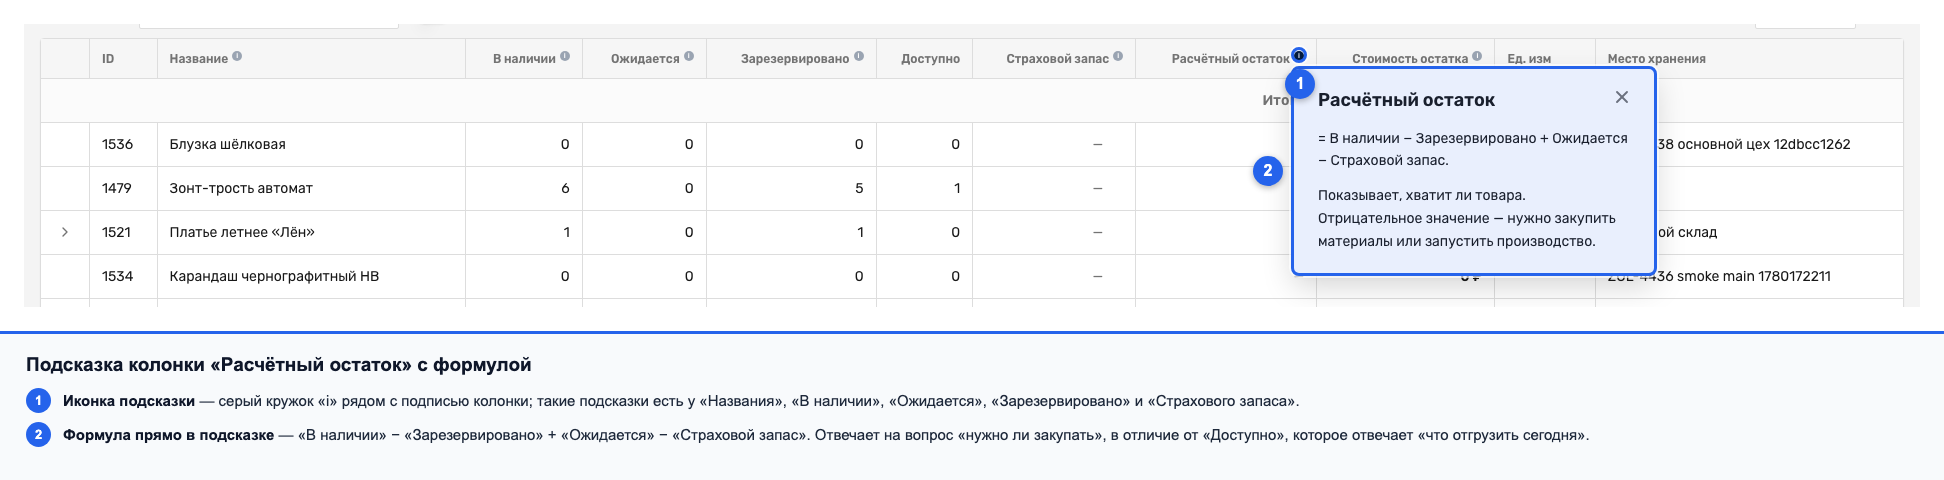
Task: Click the «Название» column header label
Action: (198, 59)
